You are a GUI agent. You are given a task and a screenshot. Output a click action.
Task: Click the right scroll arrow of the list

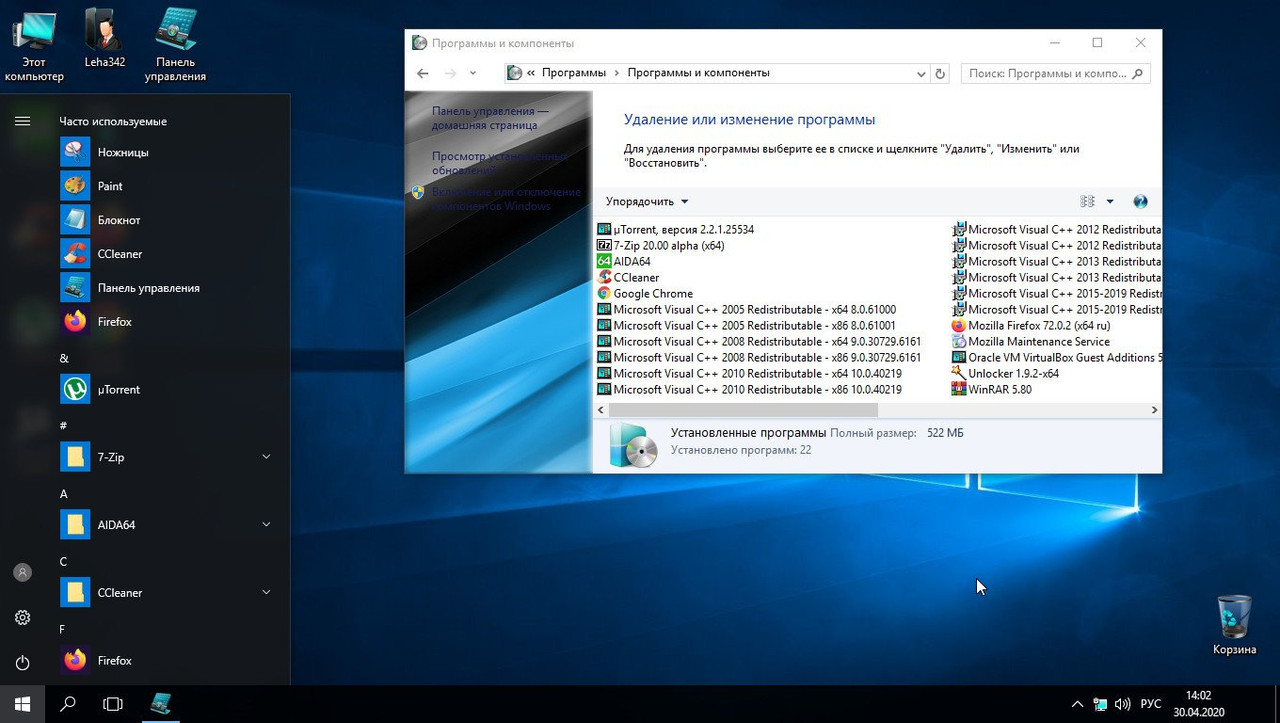coord(1154,410)
